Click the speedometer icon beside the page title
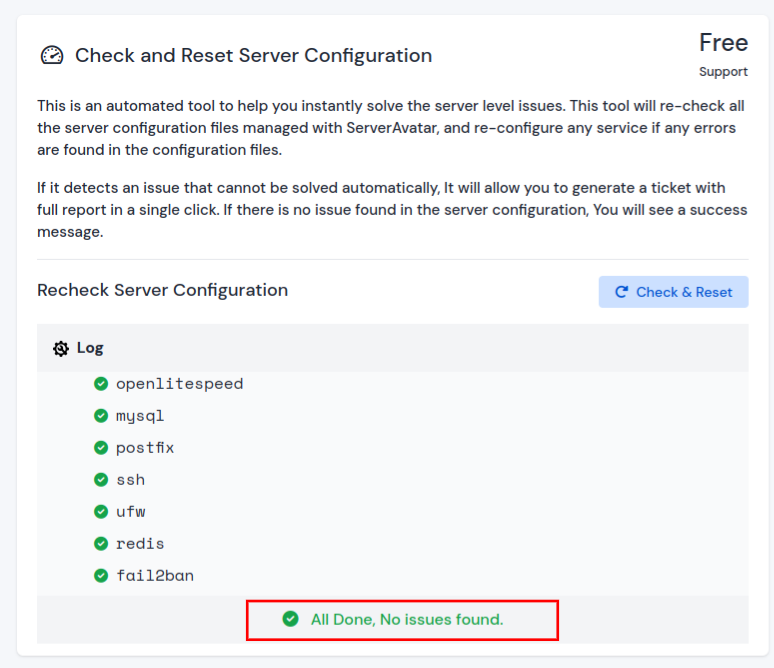This screenshot has width=774, height=668. (x=52, y=56)
